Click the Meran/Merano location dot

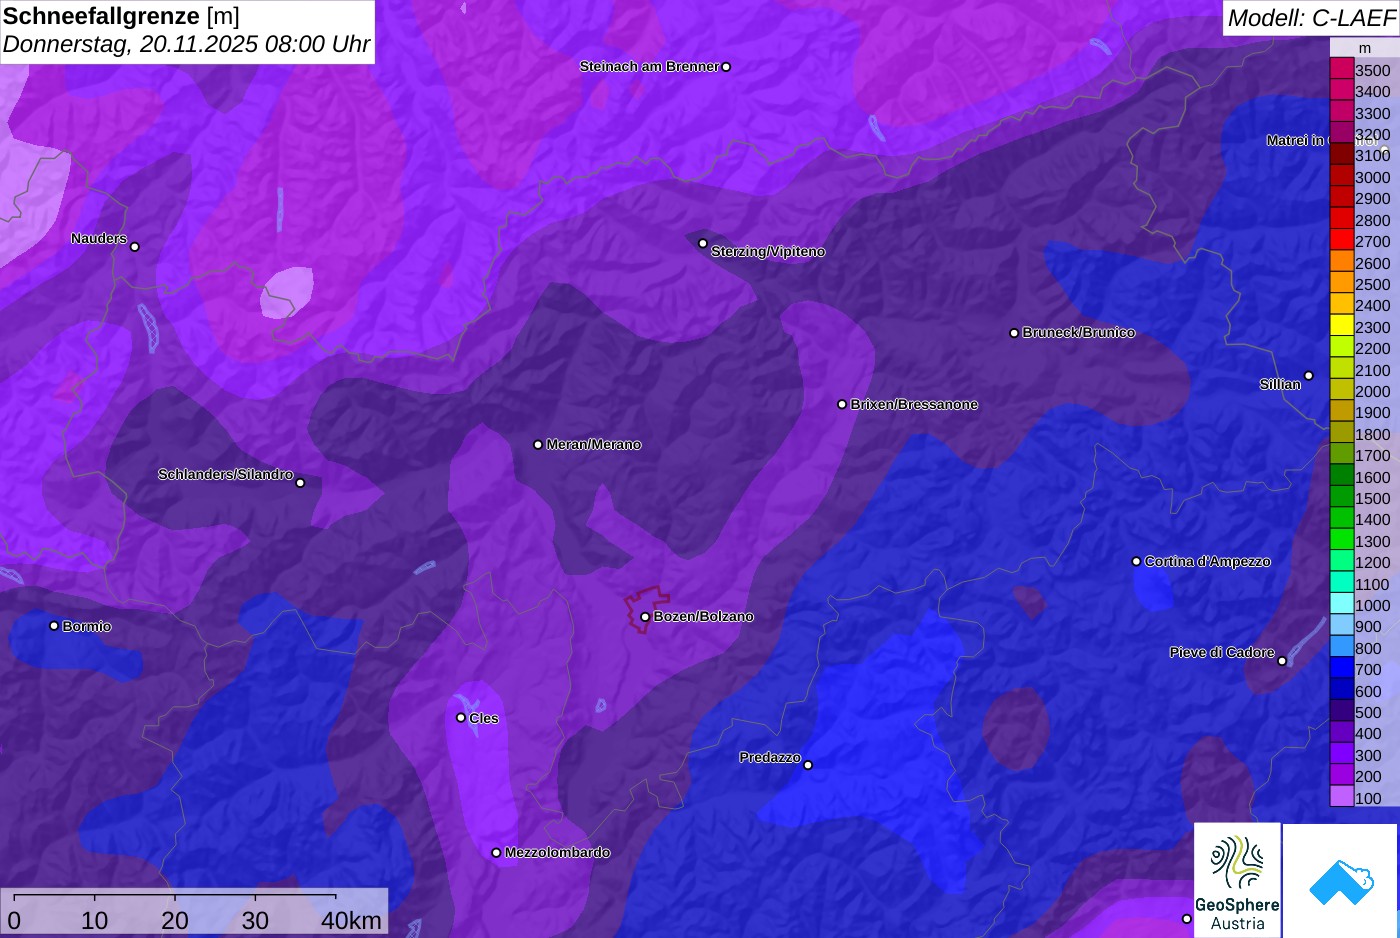pyautogui.click(x=538, y=444)
